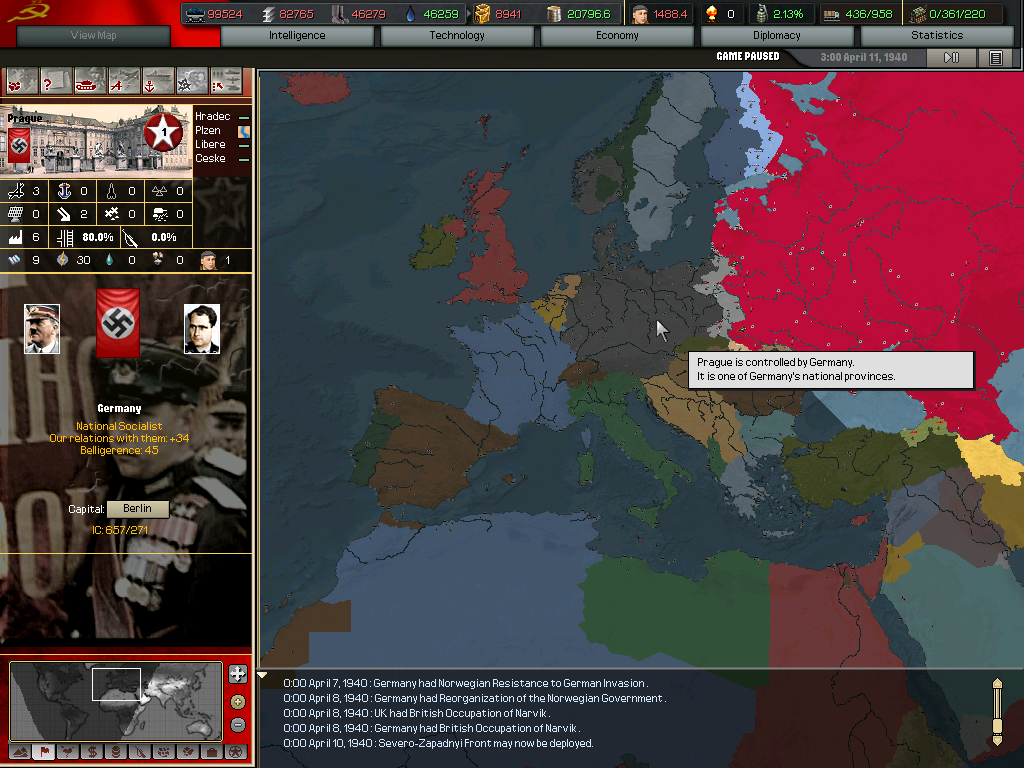1024x768 pixels.
Task: Click the Plzen river crossing icon
Action: point(244,131)
